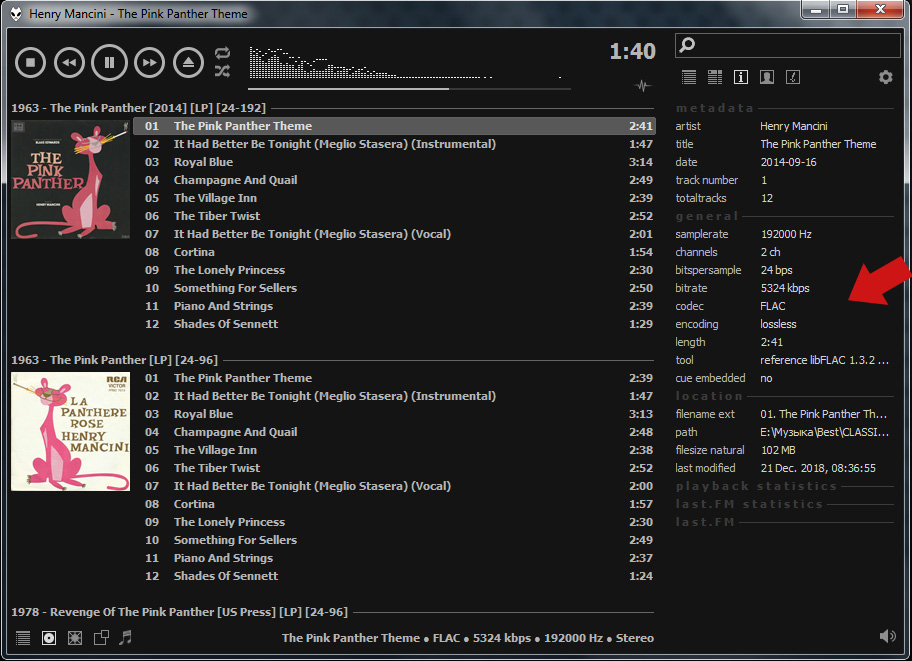Open the lyrics panel icon
912x661 pixels.
click(x=793, y=77)
